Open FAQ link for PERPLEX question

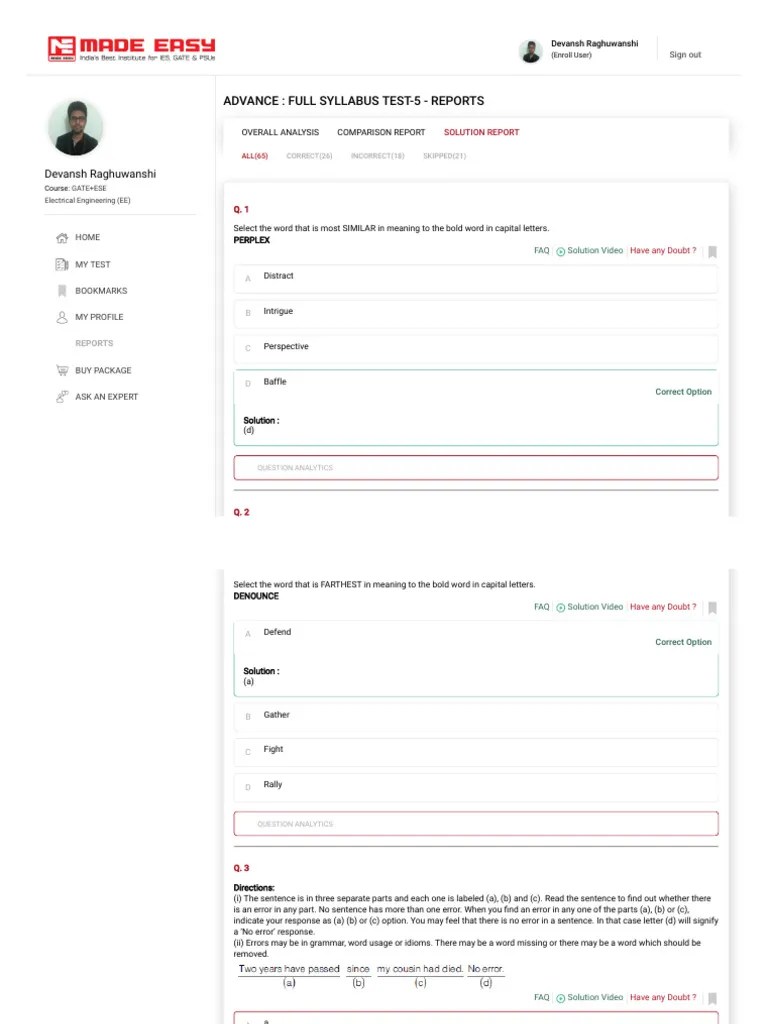pos(541,251)
